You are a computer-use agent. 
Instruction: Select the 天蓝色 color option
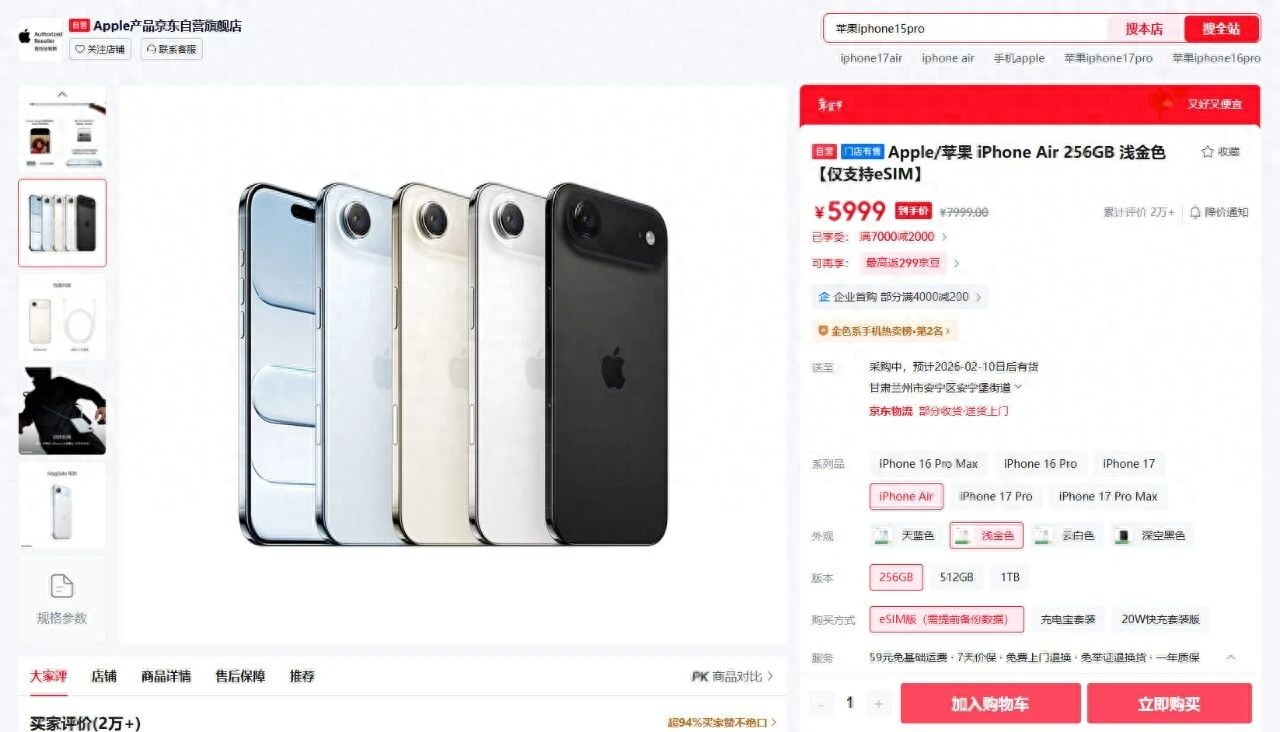(906, 536)
